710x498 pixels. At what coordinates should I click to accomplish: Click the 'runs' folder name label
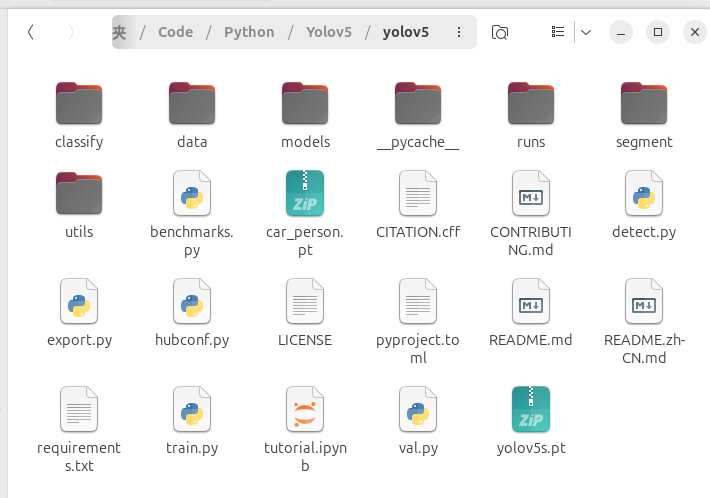coord(531,142)
